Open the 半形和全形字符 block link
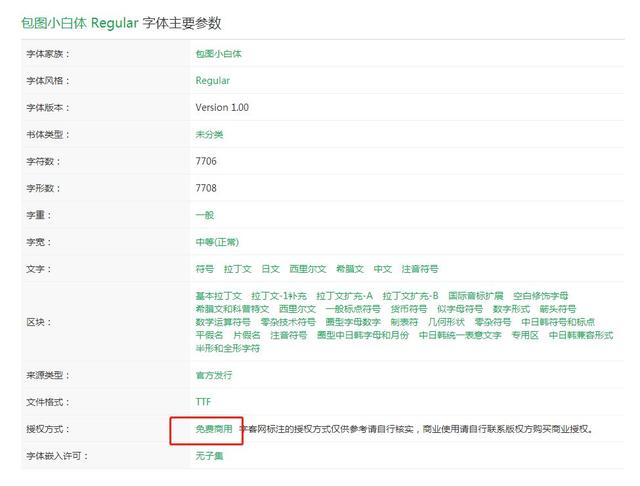The height and width of the screenshot is (486, 640). coord(228,348)
